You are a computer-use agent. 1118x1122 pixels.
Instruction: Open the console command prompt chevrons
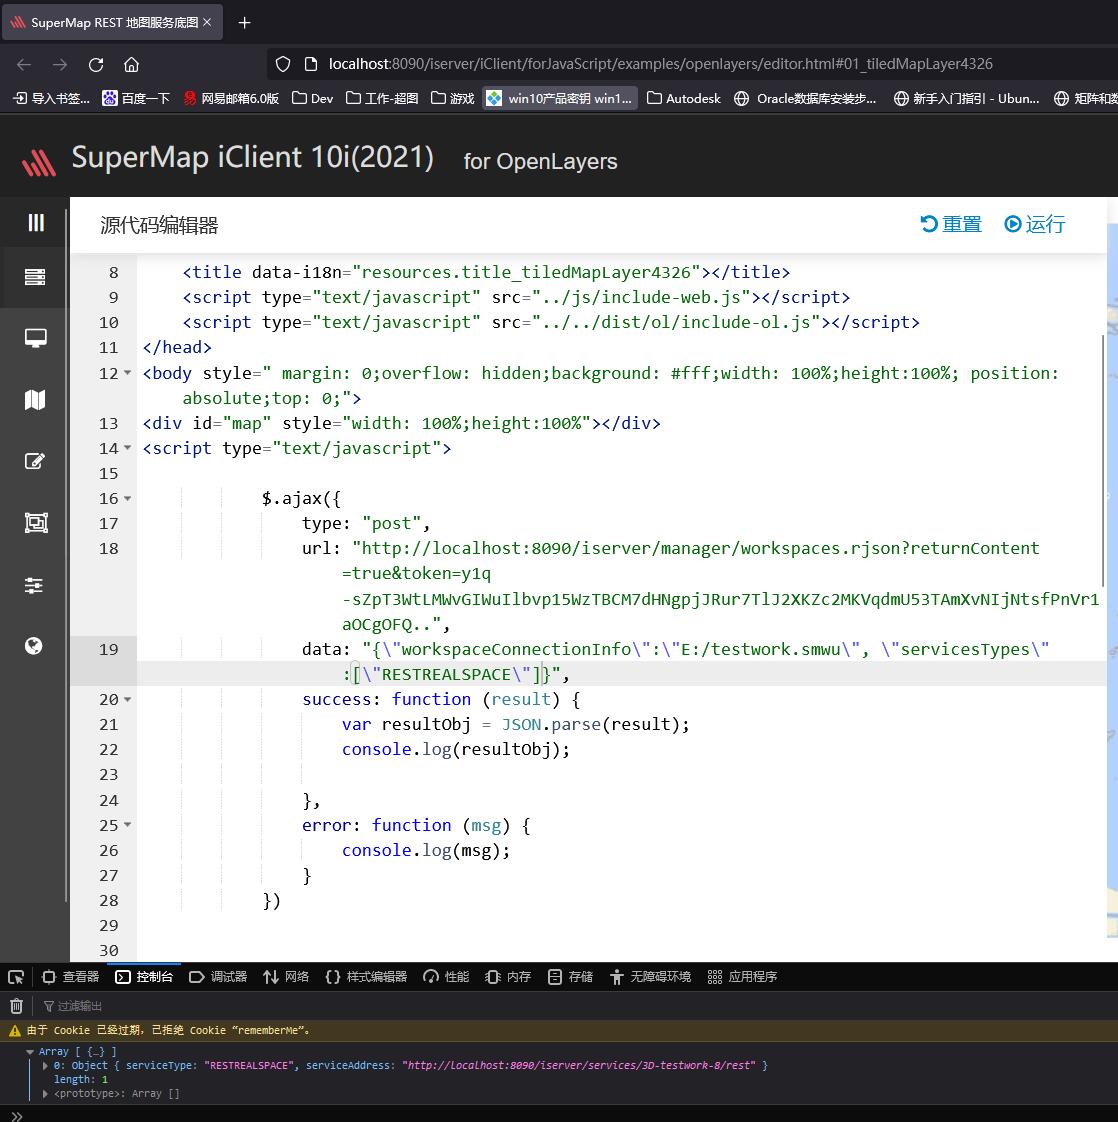coord(16,1116)
